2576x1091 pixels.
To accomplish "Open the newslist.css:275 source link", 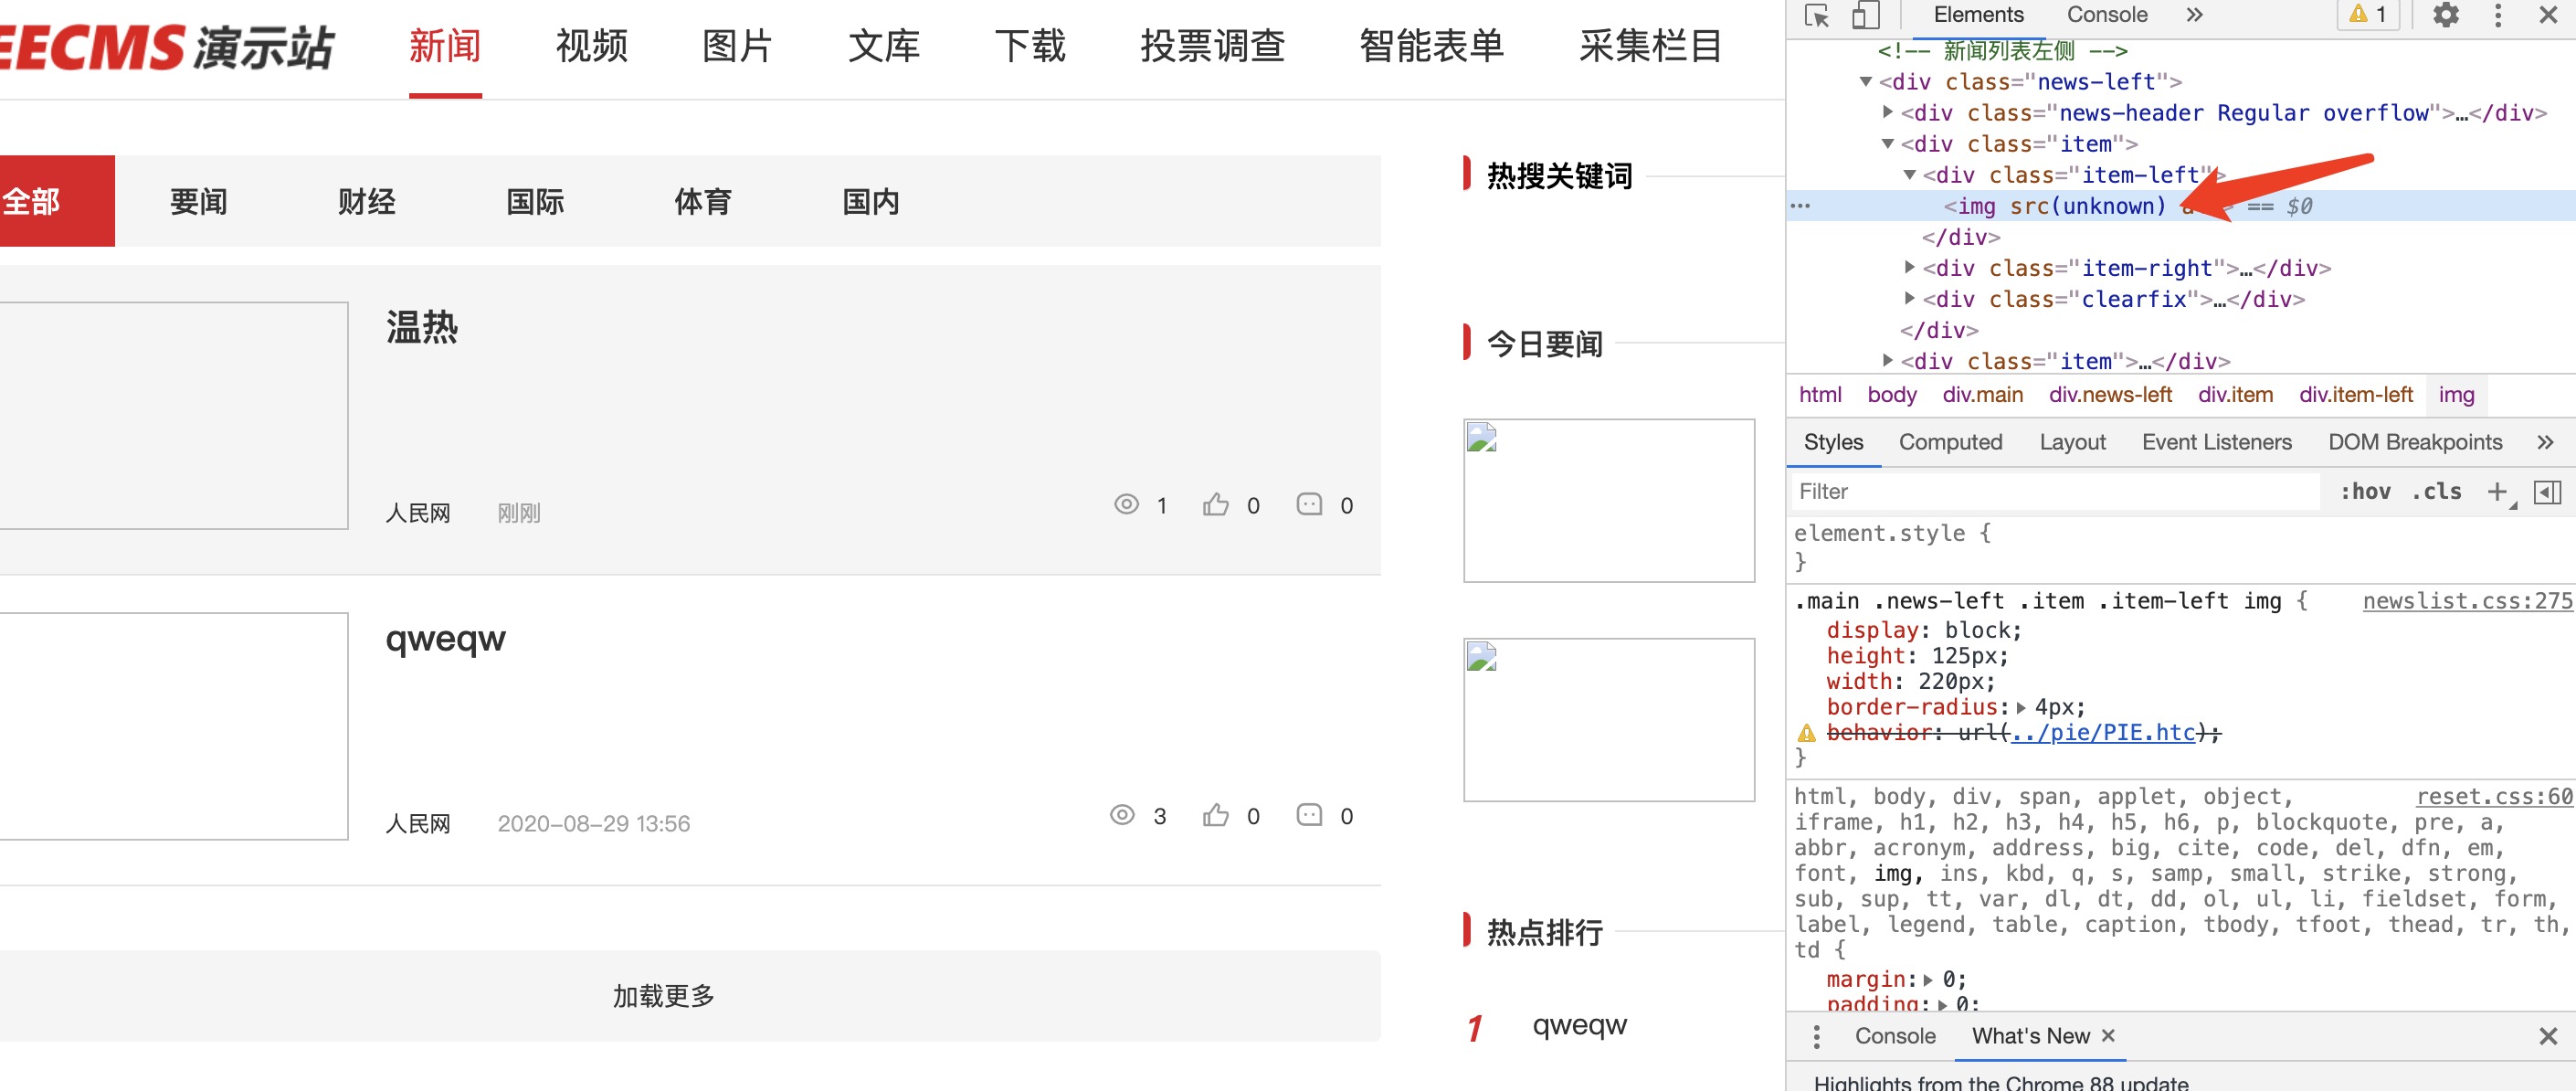I will (x=2466, y=601).
